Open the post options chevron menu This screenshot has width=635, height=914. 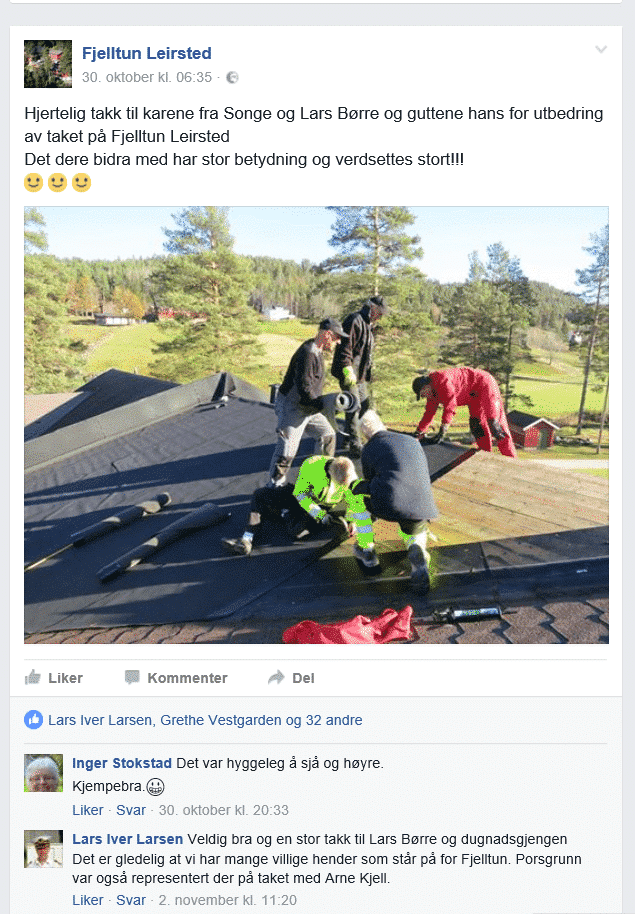[x=601, y=50]
